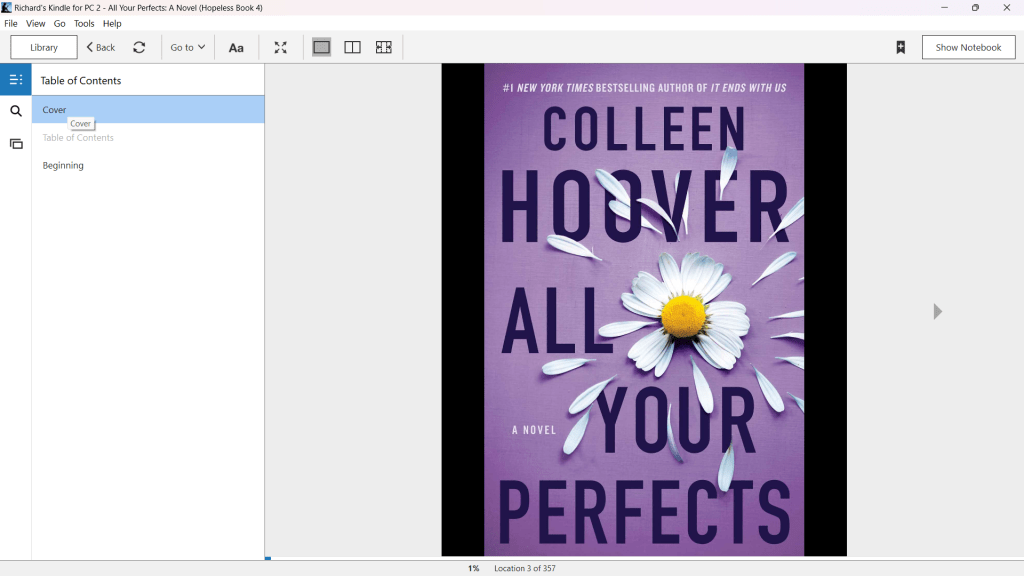Click the search magnifier icon in sidebar
The image size is (1024, 576).
16,111
